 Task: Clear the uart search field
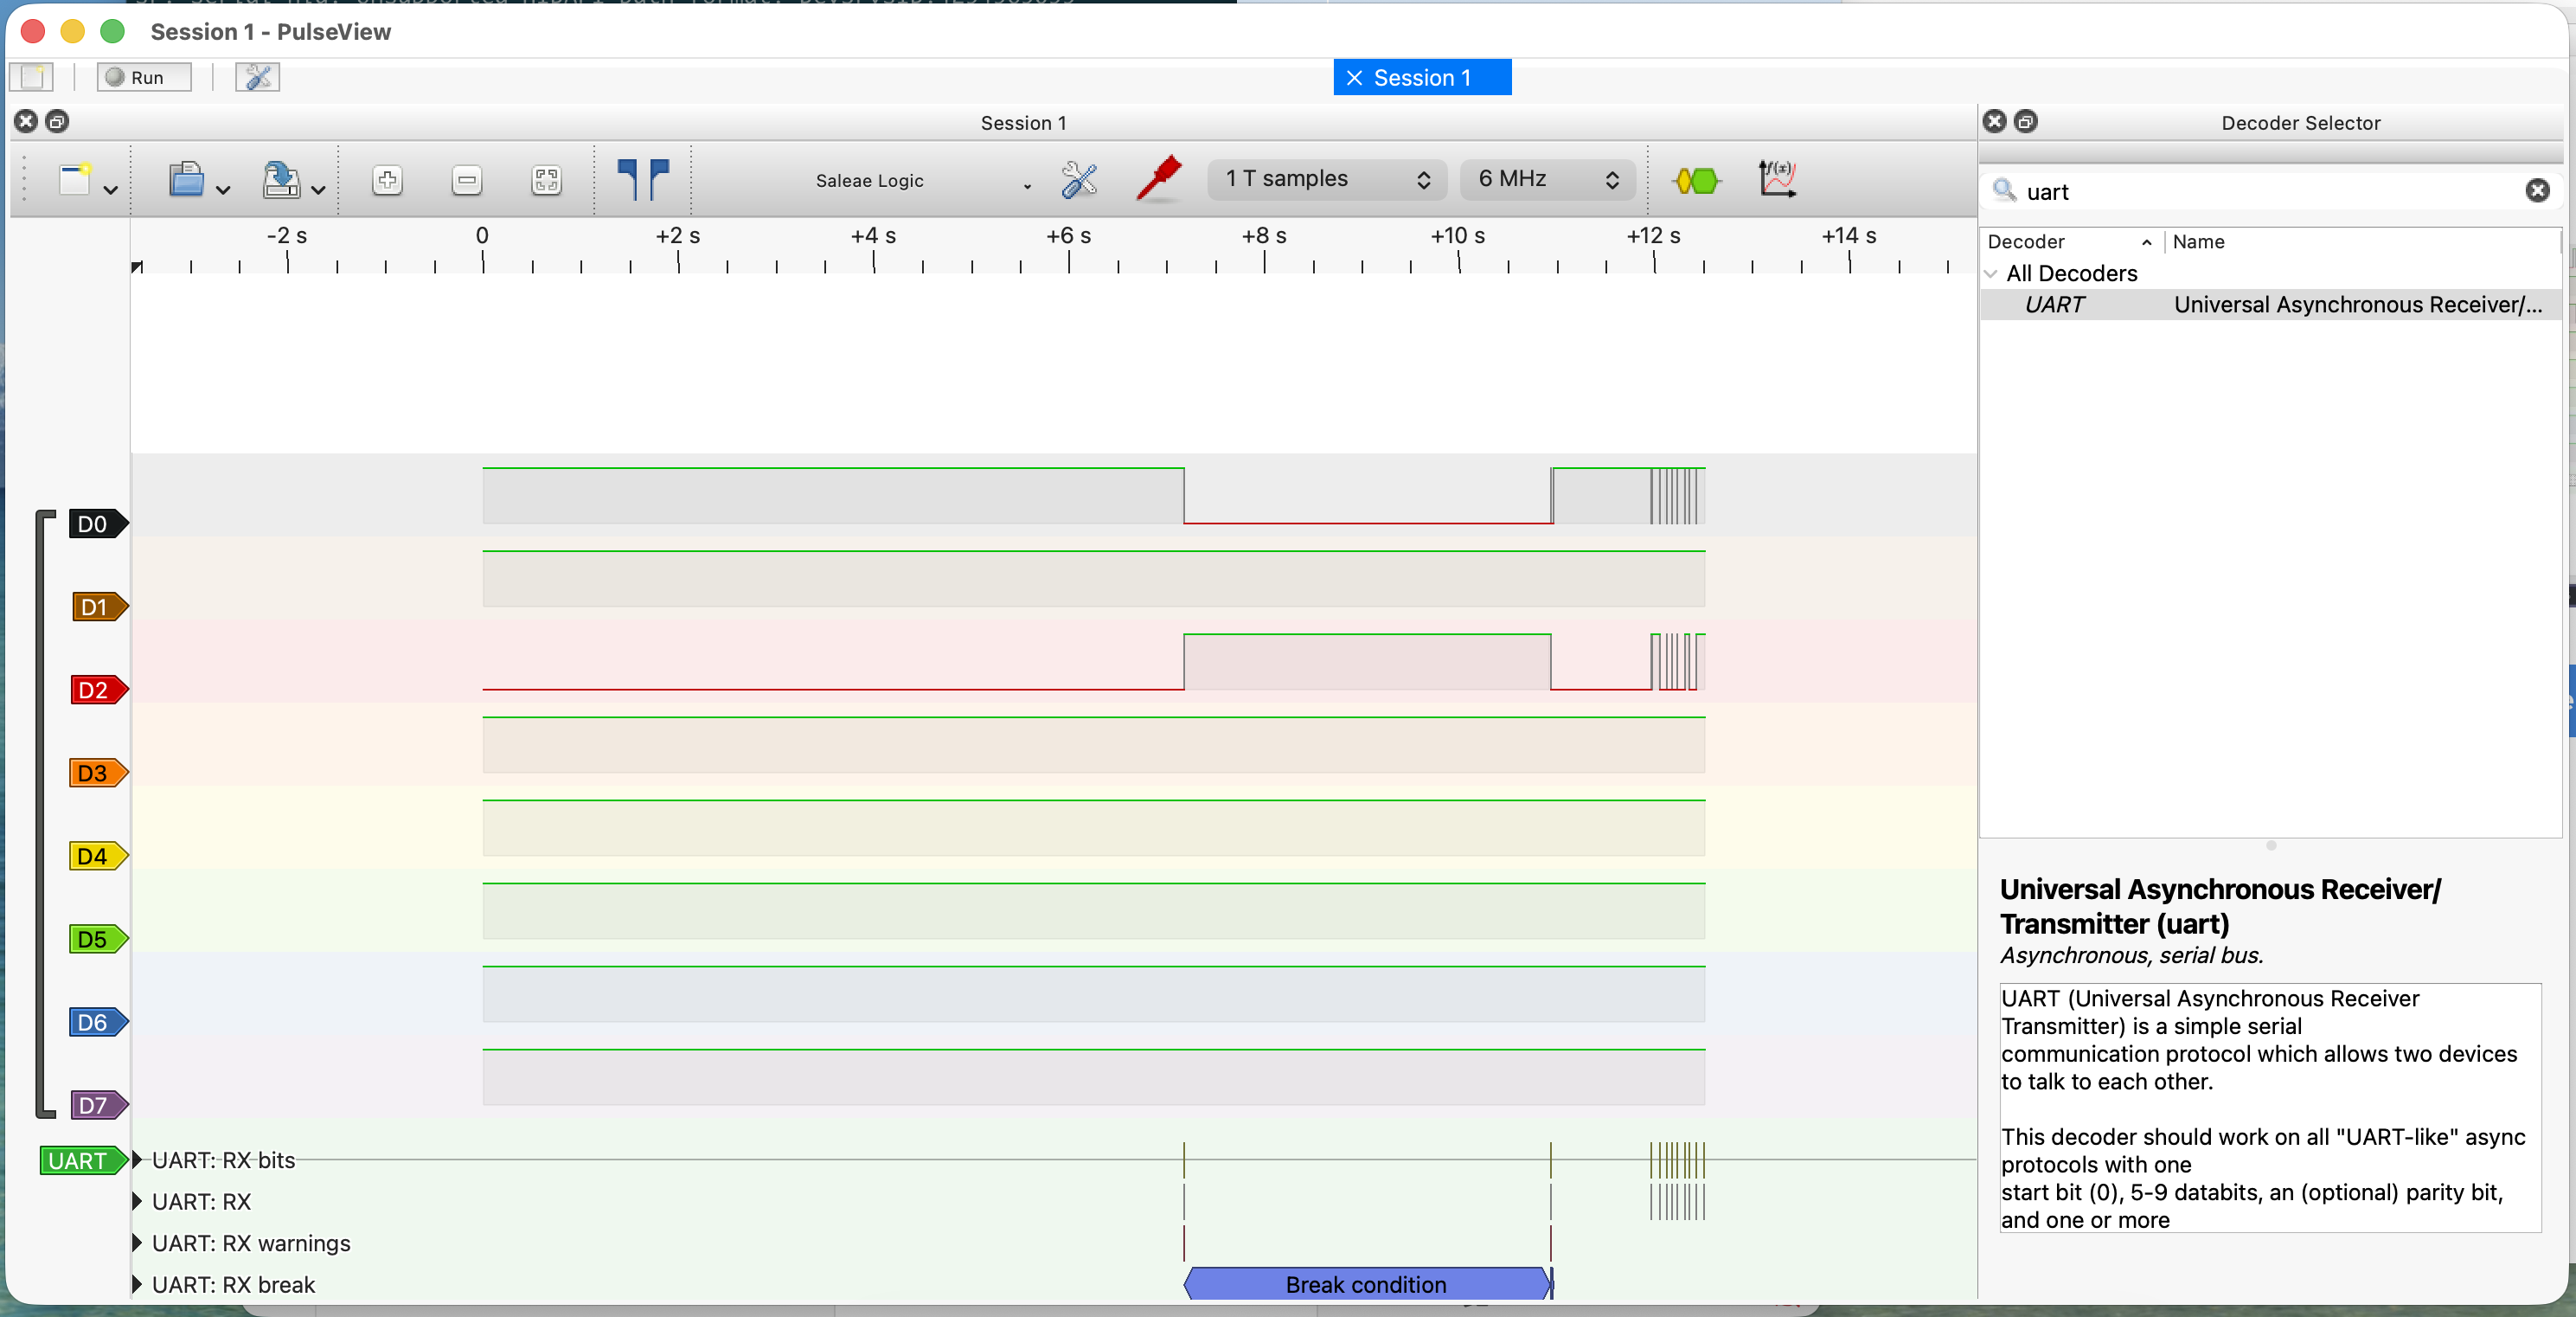pos(2538,191)
